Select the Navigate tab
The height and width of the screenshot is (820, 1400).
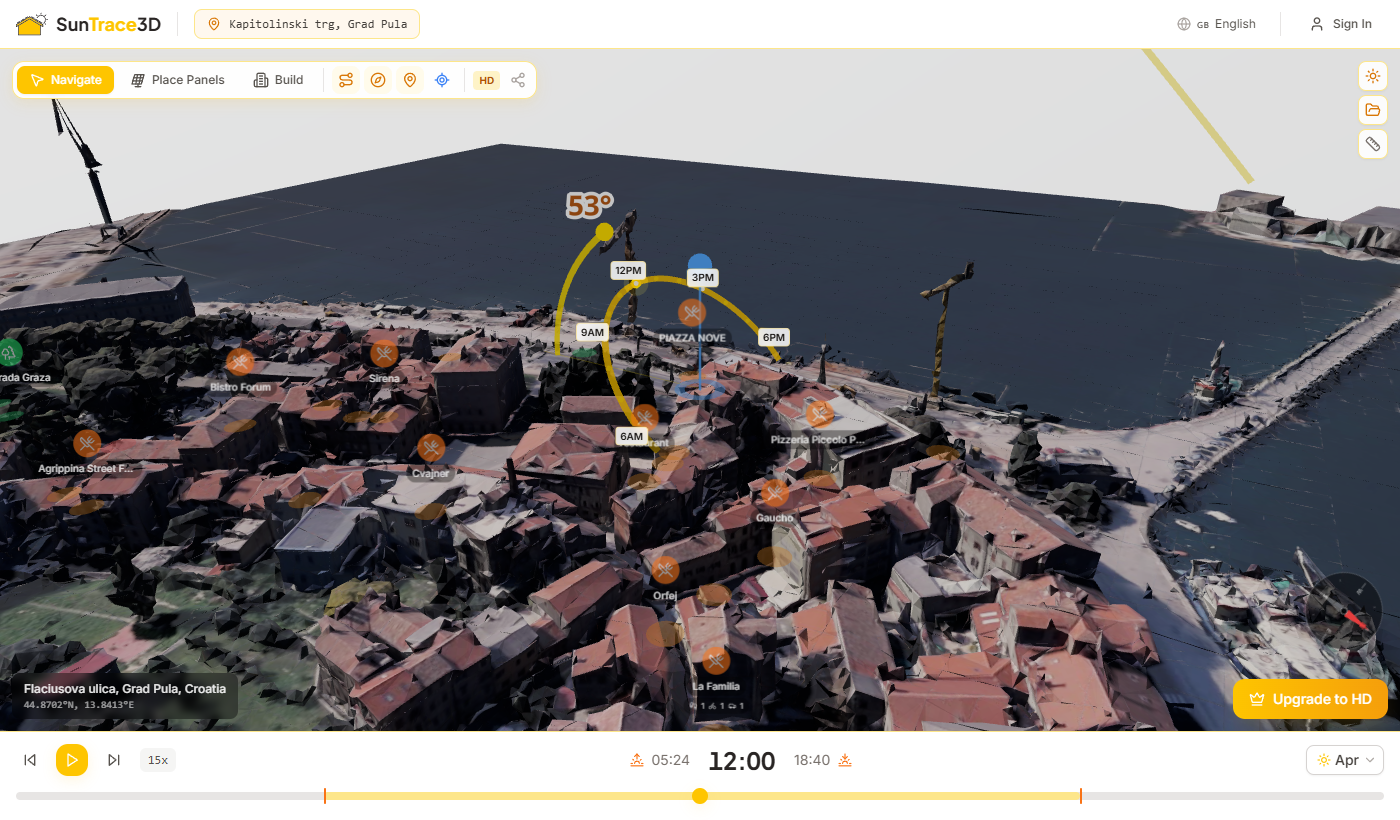tap(65, 79)
